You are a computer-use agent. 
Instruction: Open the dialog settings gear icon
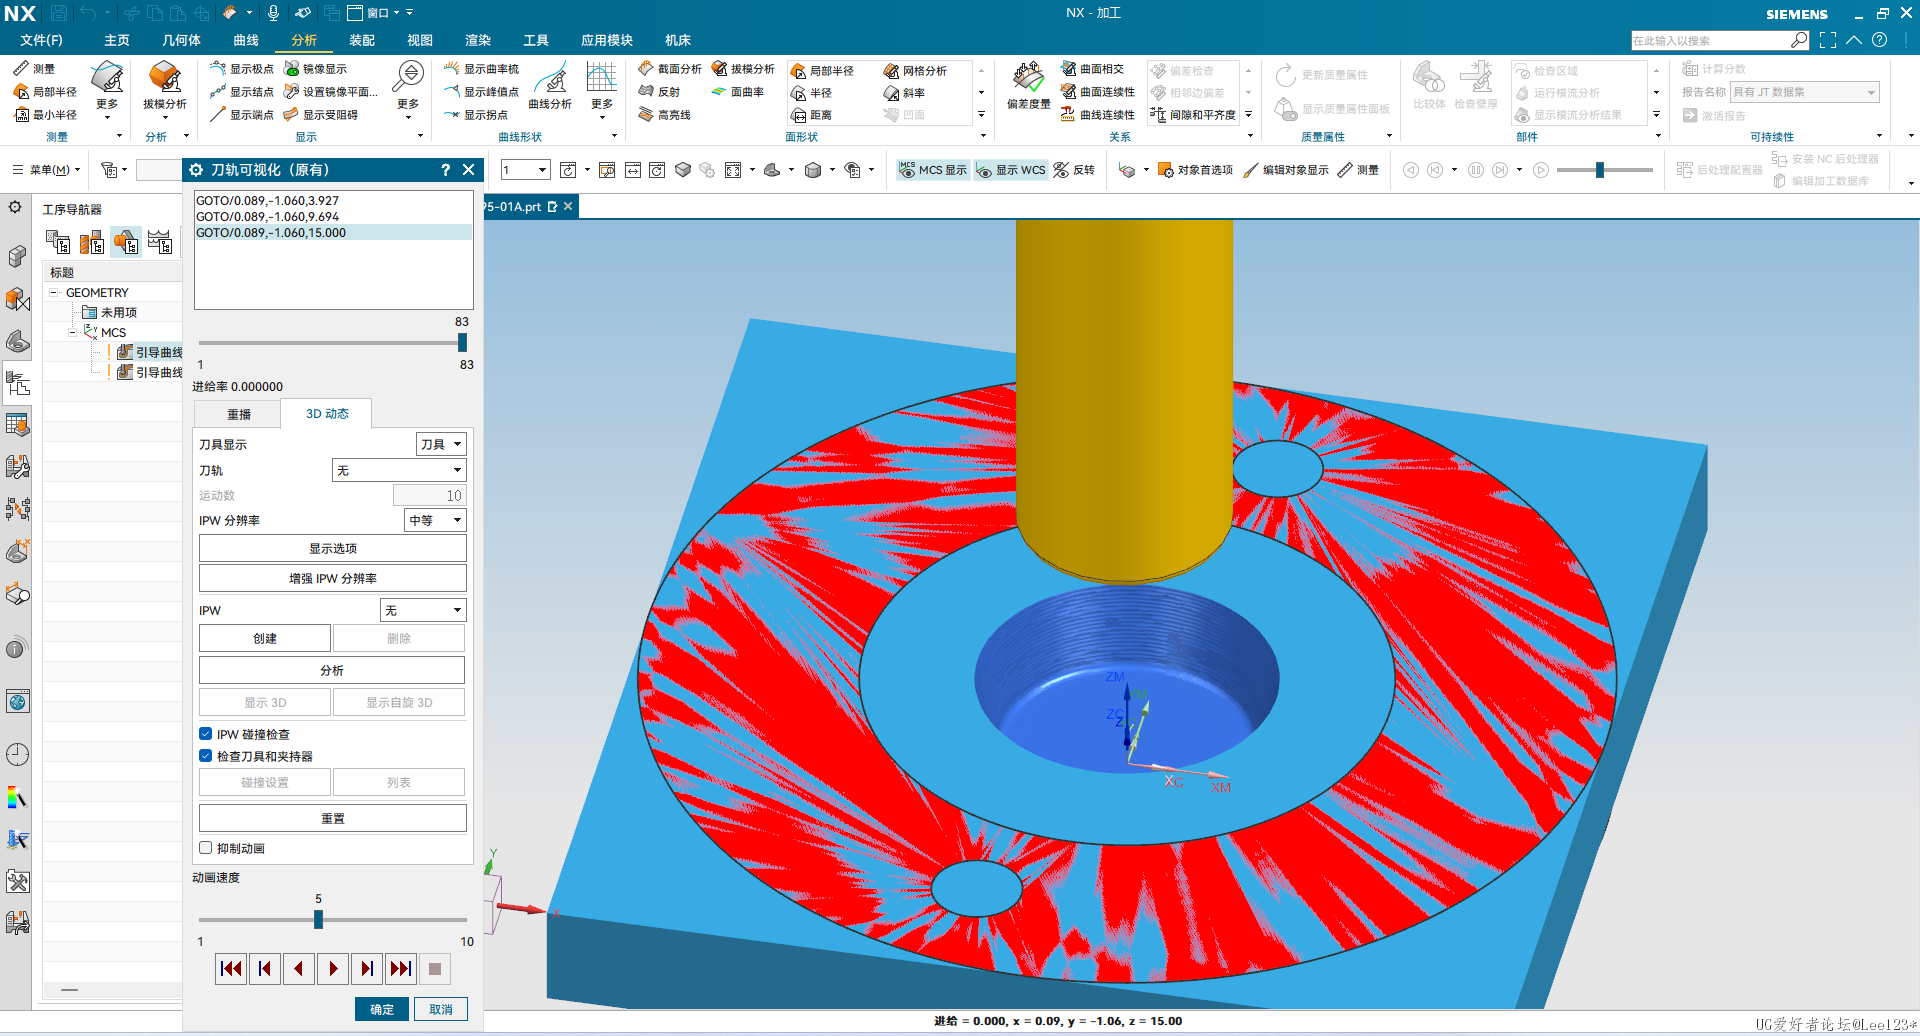[x=196, y=170]
